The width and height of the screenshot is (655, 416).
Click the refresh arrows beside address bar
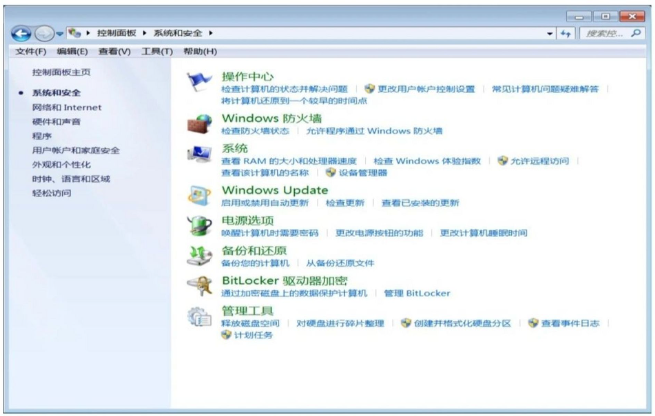tap(566, 33)
